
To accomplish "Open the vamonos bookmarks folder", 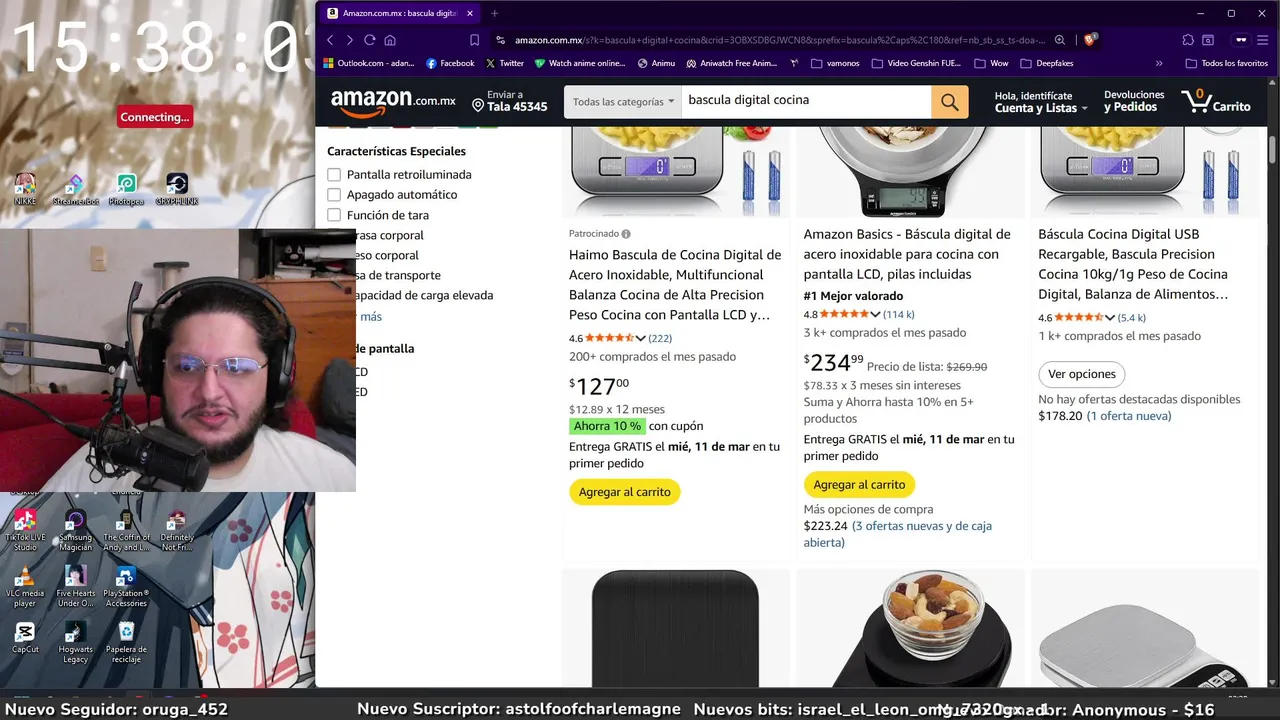I will click(x=834, y=63).
